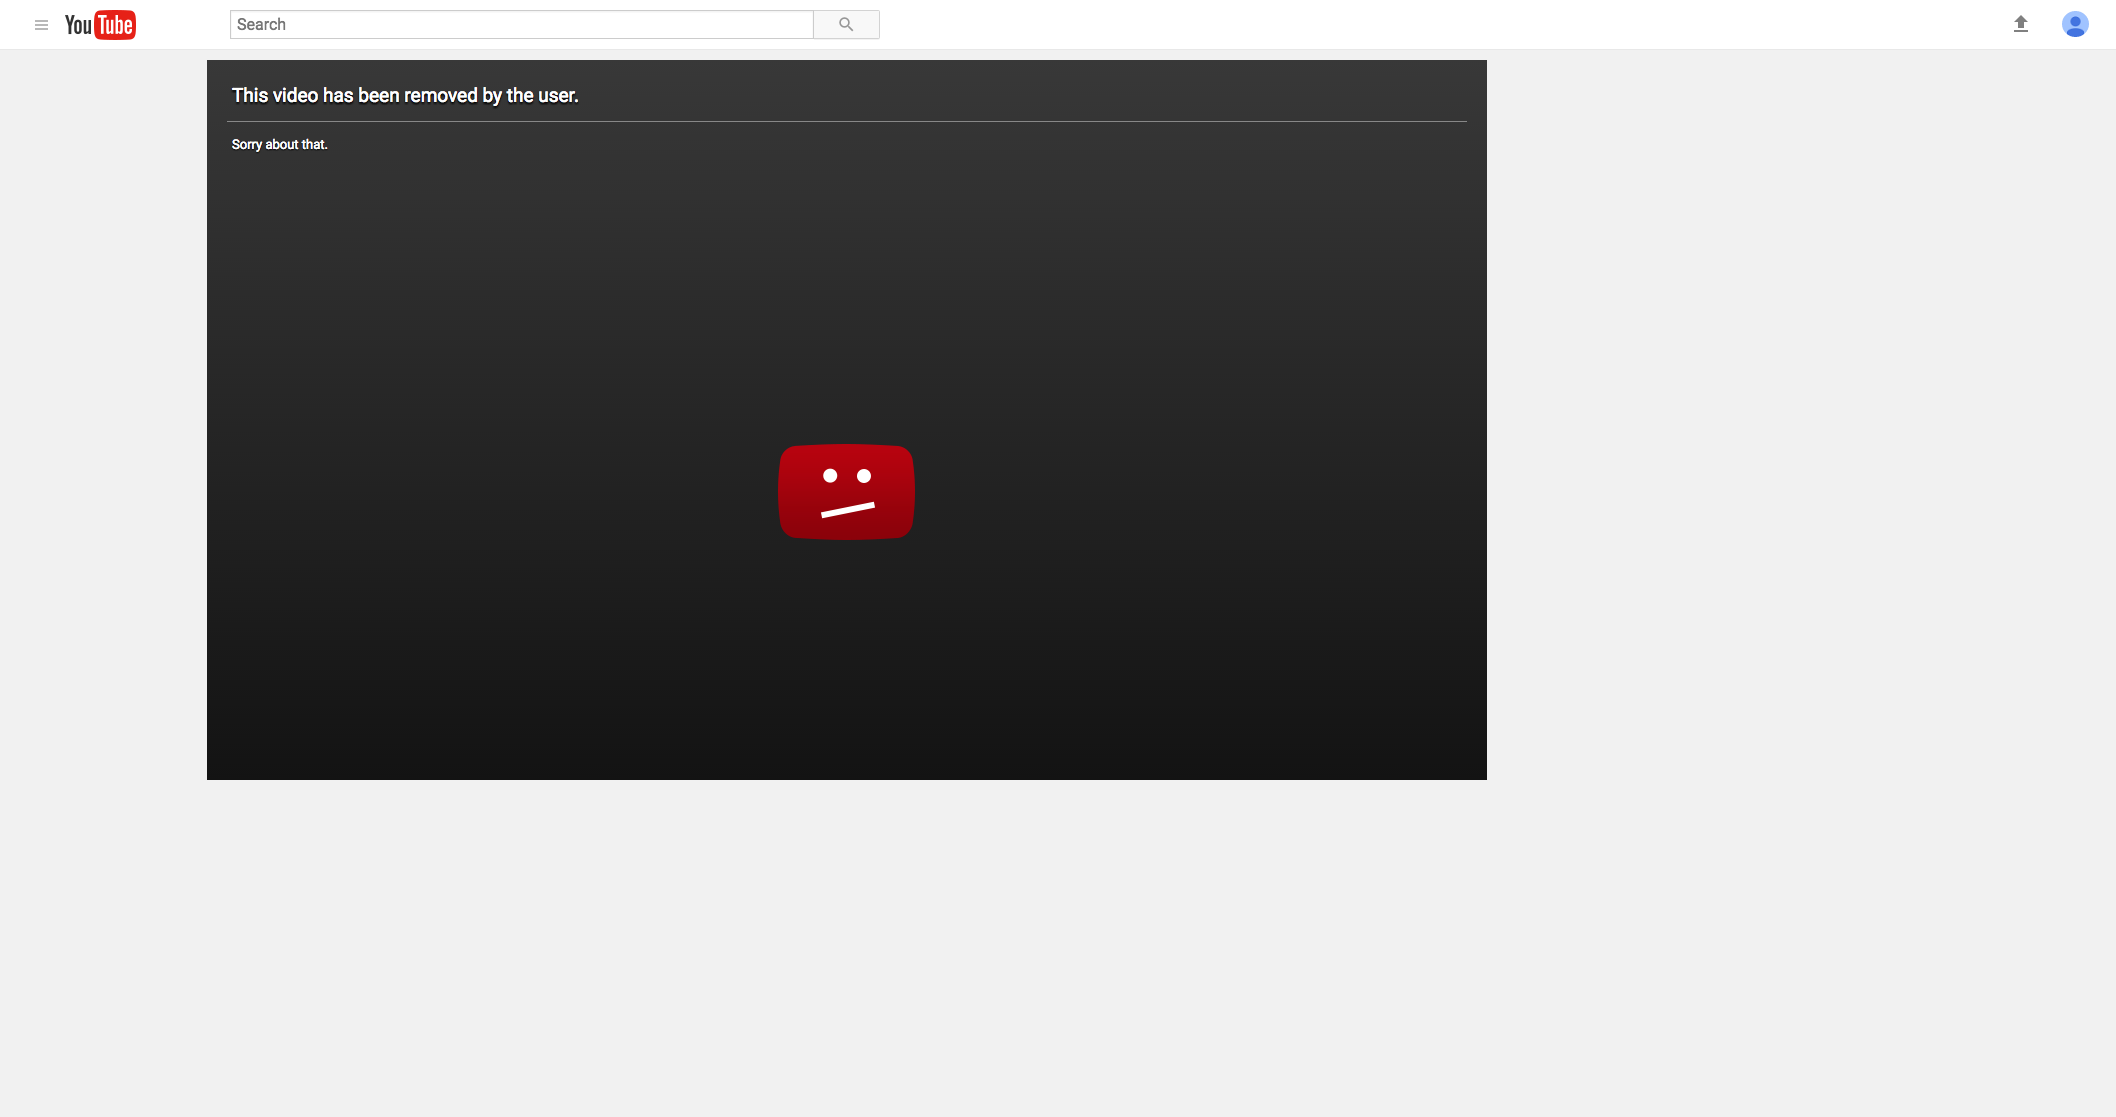
Task: Open the blue account avatar menu
Action: pos(2075,24)
